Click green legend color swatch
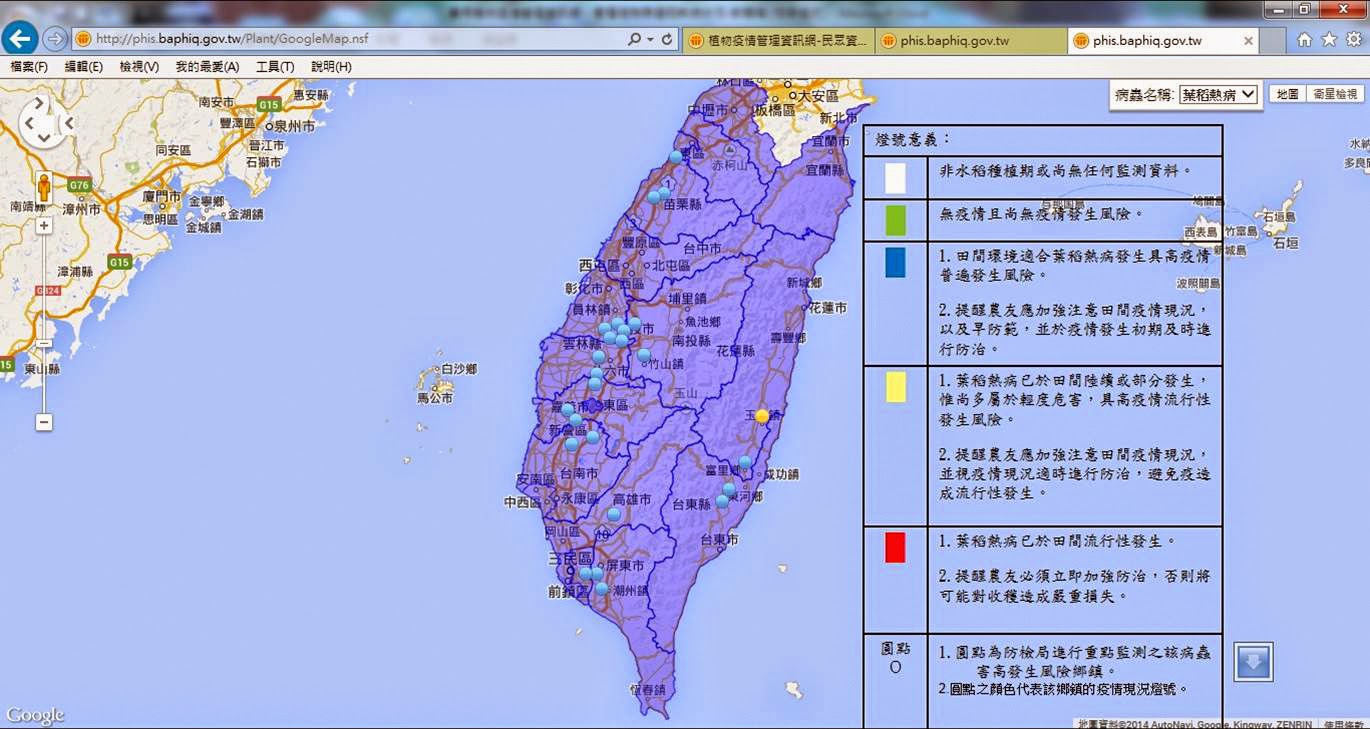This screenshot has width=1370, height=729. coord(895,220)
